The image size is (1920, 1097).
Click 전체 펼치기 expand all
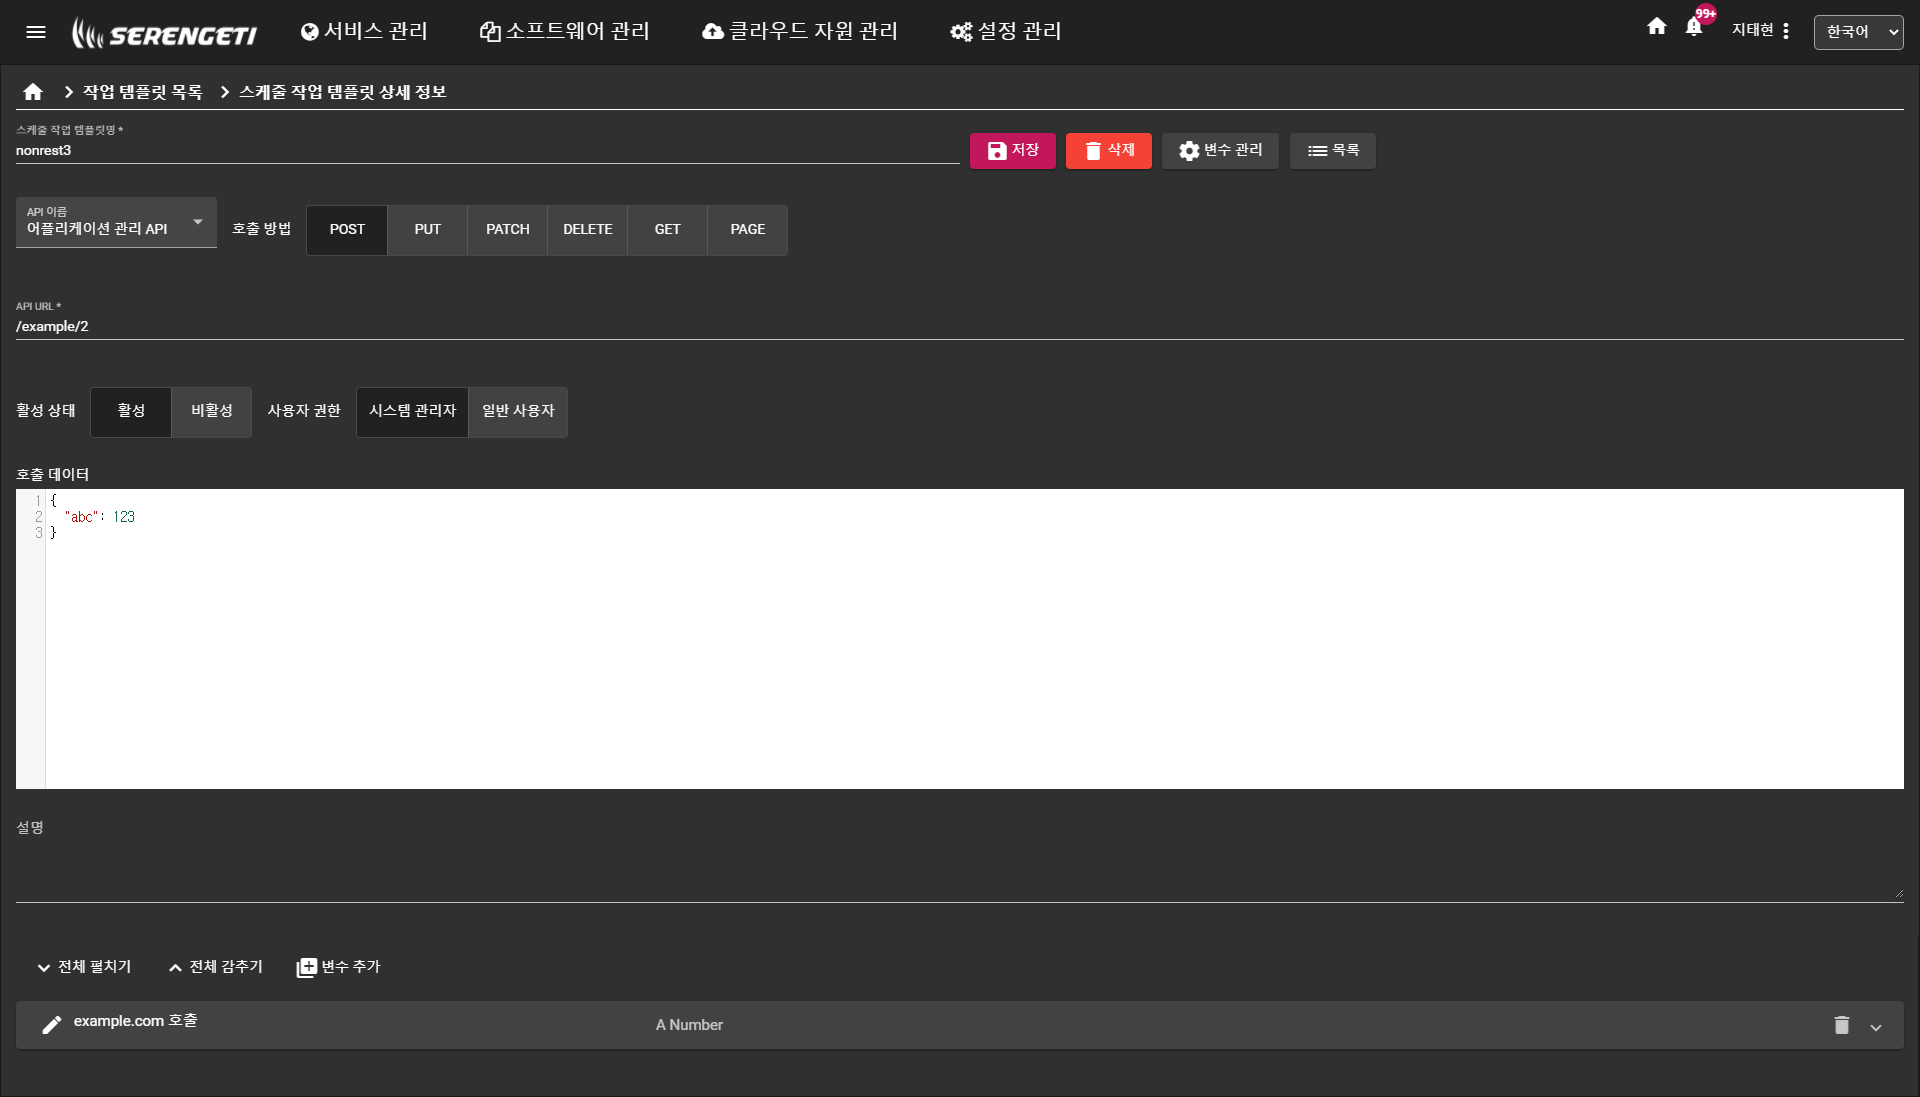click(x=84, y=967)
